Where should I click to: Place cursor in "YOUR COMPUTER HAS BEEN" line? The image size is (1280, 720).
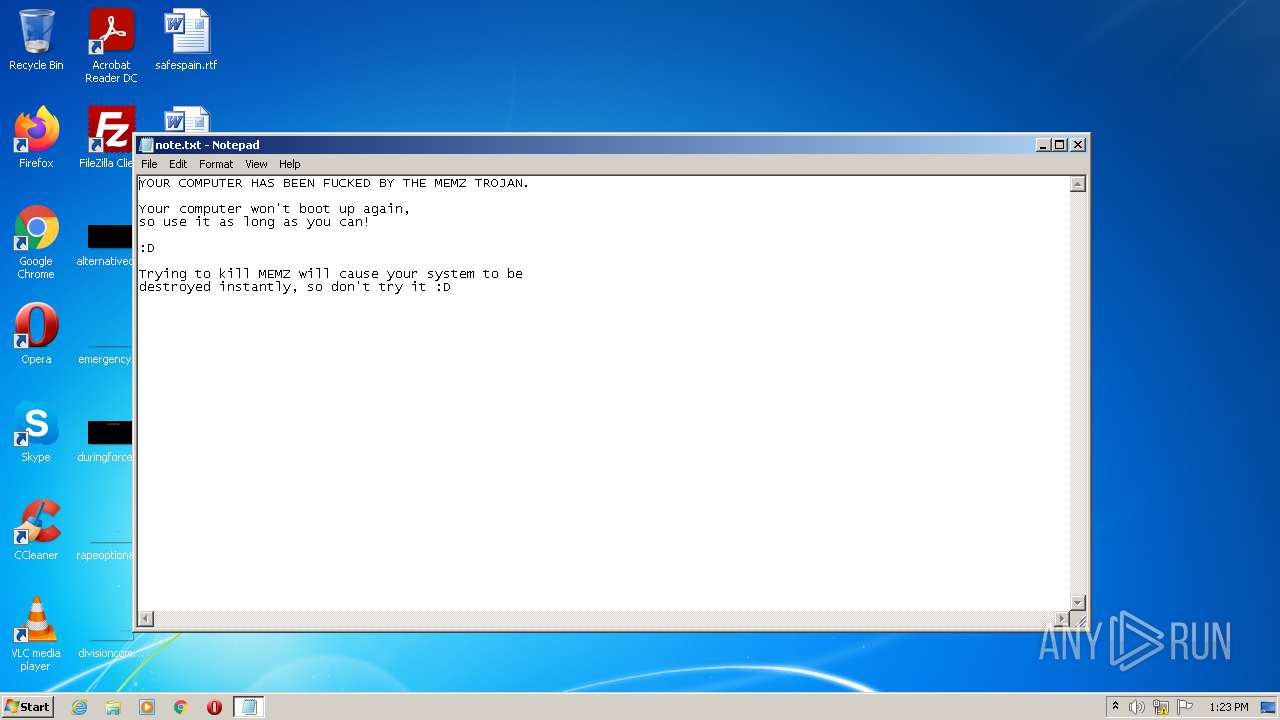pyautogui.click(x=334, y=183)
